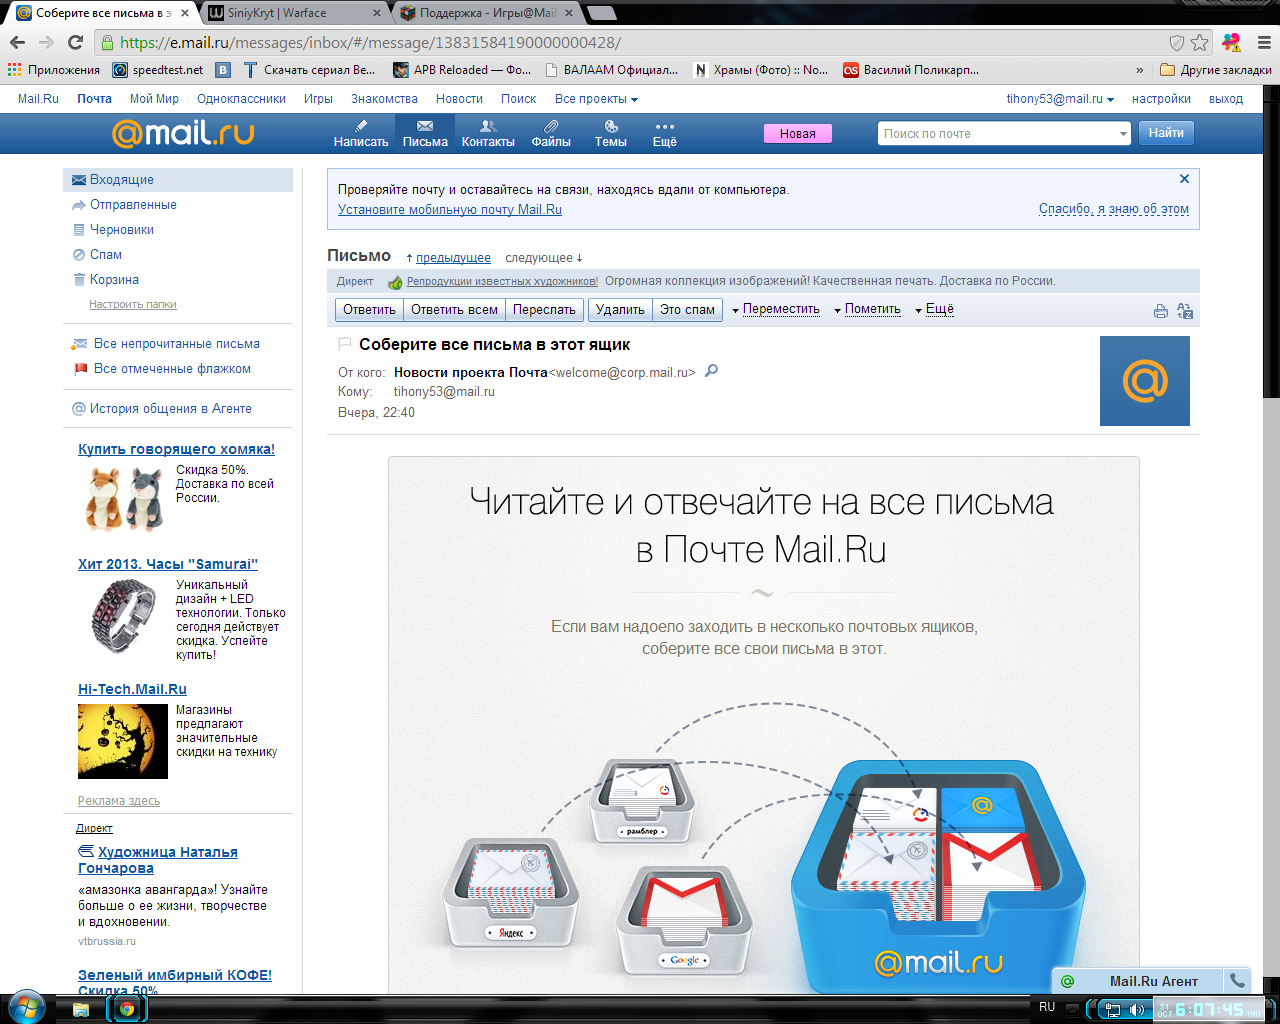Click the translate icon next to printer
This screenshot has width=1280, height=1024.
(x=1185, y=311)
